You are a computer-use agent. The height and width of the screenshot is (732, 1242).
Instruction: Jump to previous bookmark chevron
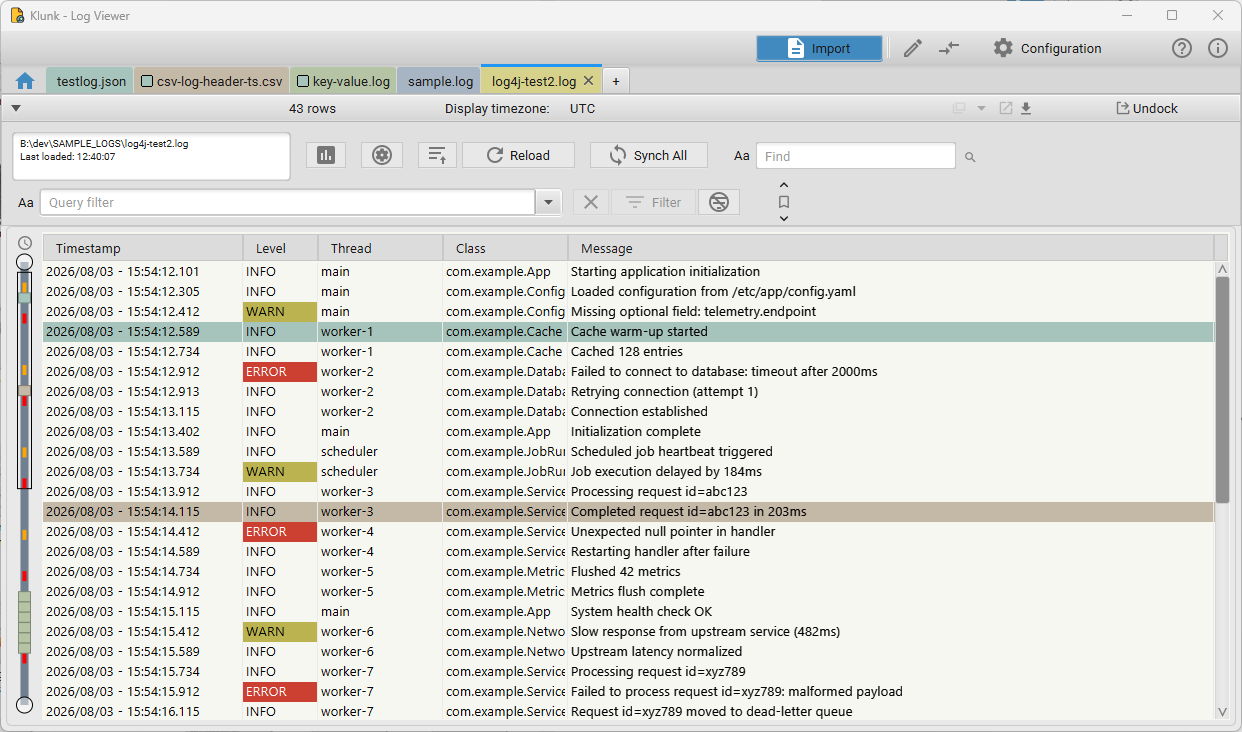[x=784, y=185]
